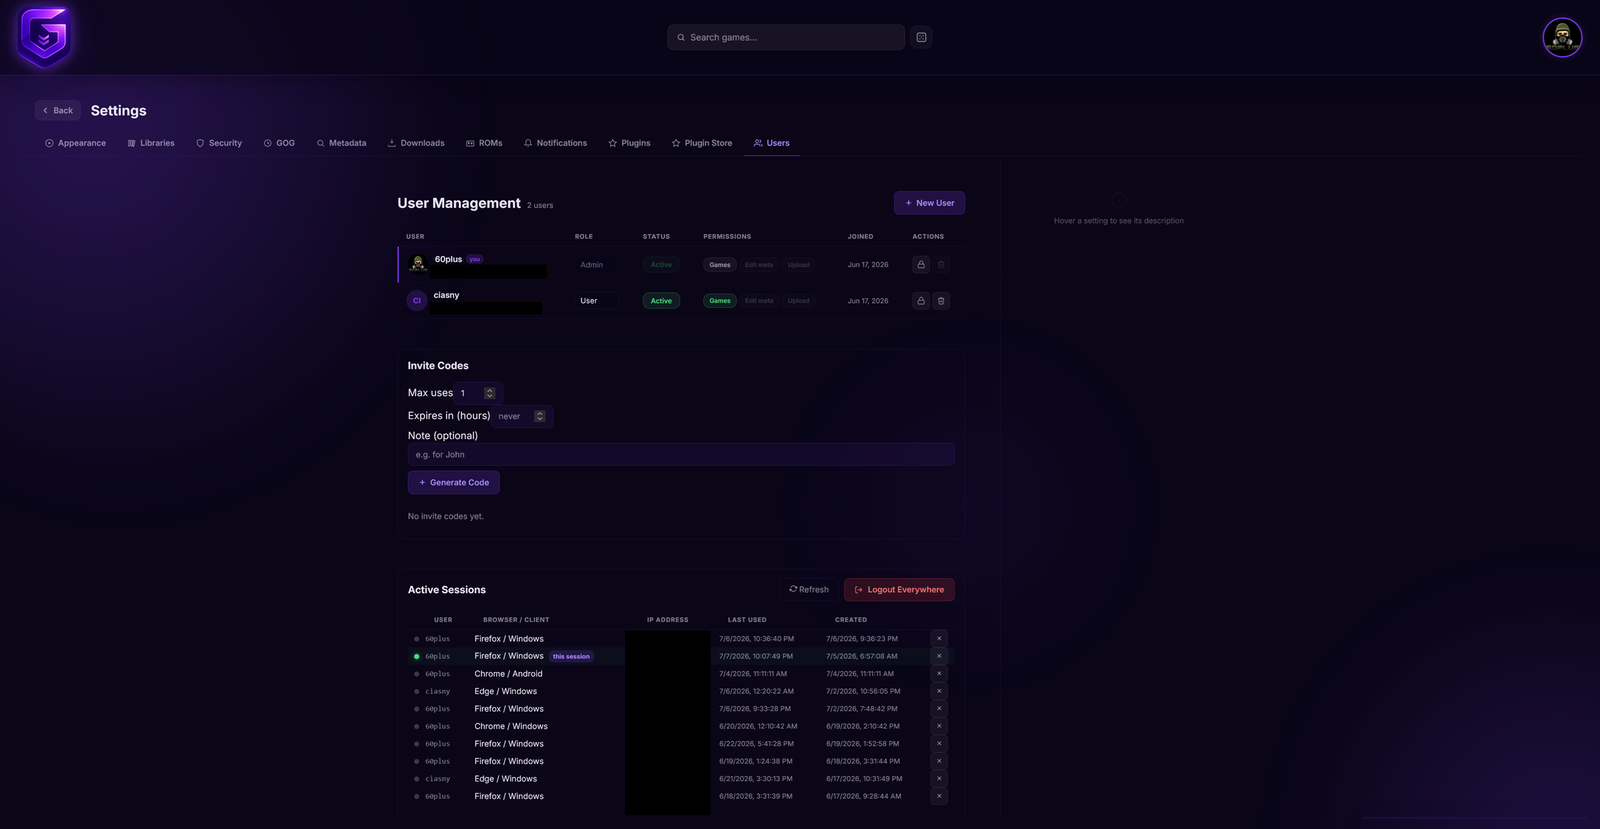Screen dimensions: 1600x829
Task: Click the Max uses number field
Action: (x=476, y=393)
